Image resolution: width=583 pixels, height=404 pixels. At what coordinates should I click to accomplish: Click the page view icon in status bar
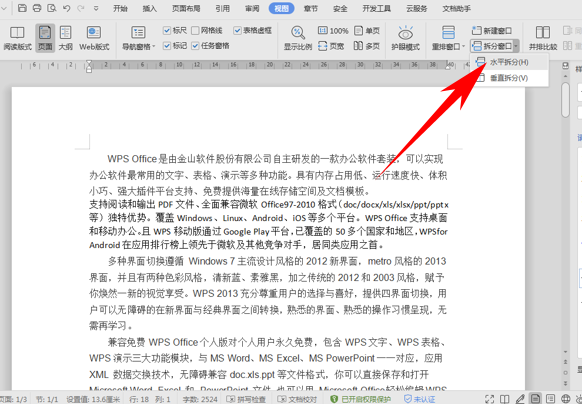(535, 399)
